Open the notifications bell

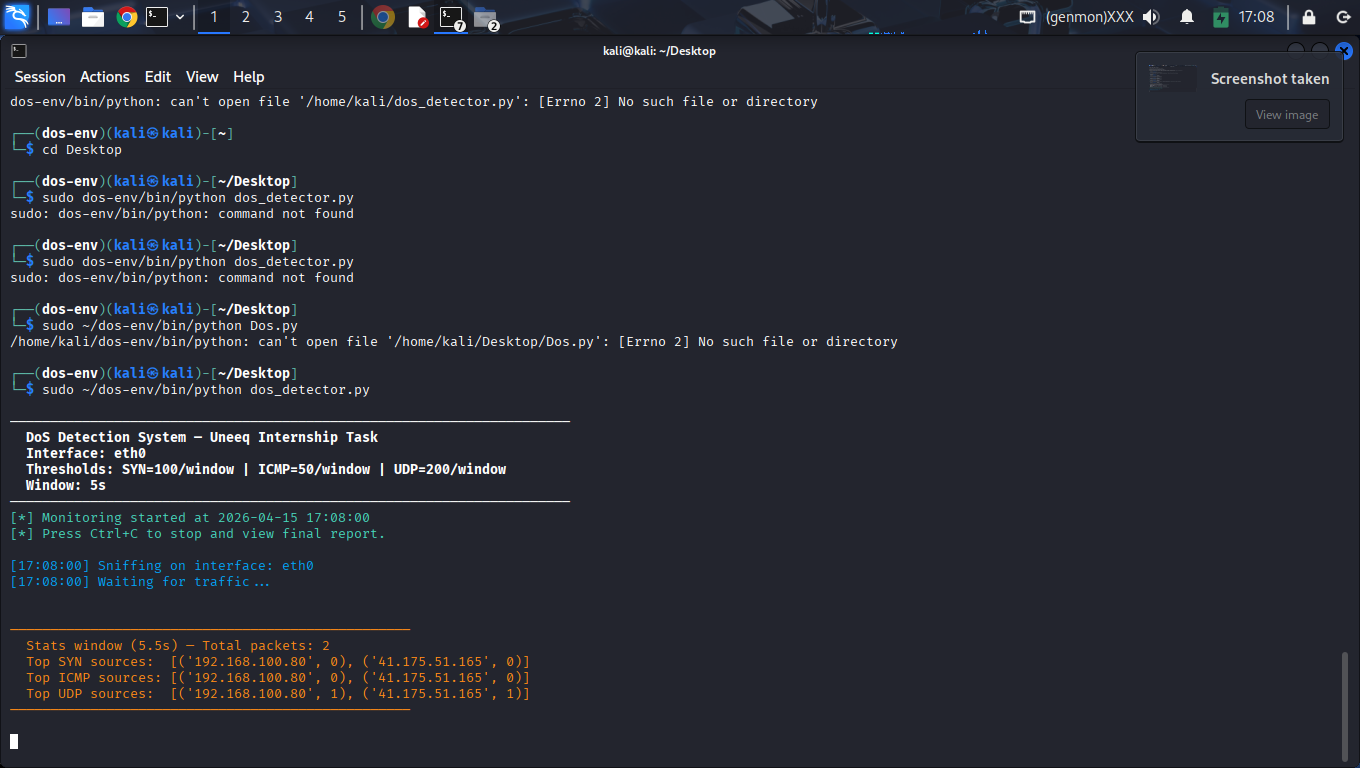(x=1187, y=17)
